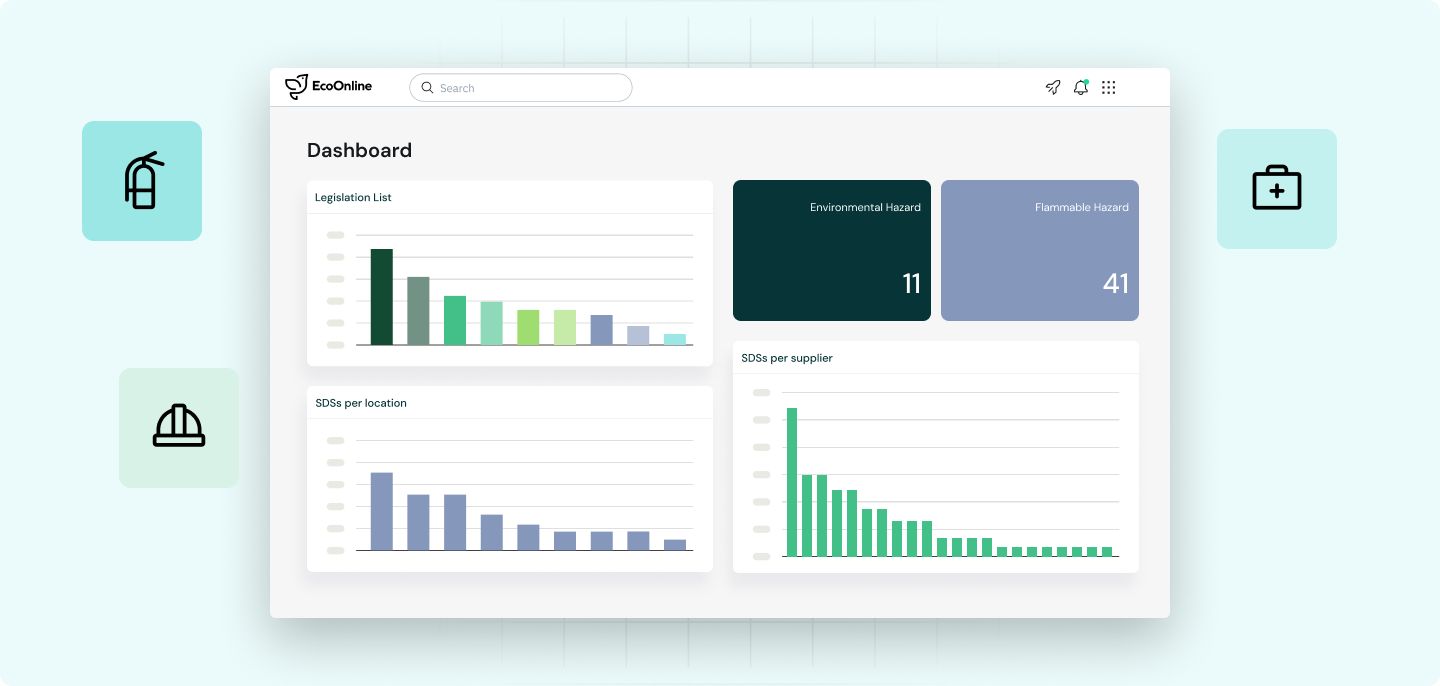Click the Legislation List panel title

click(x=353, y=197)
